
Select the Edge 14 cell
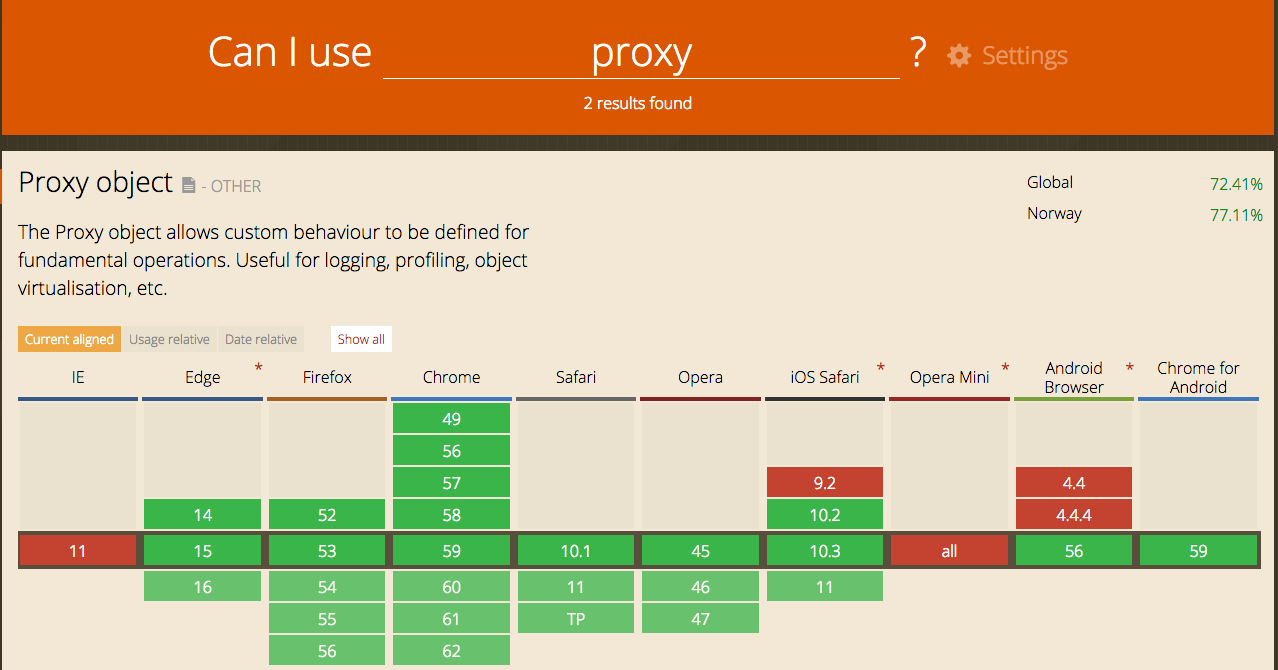[x=203, y=515]
